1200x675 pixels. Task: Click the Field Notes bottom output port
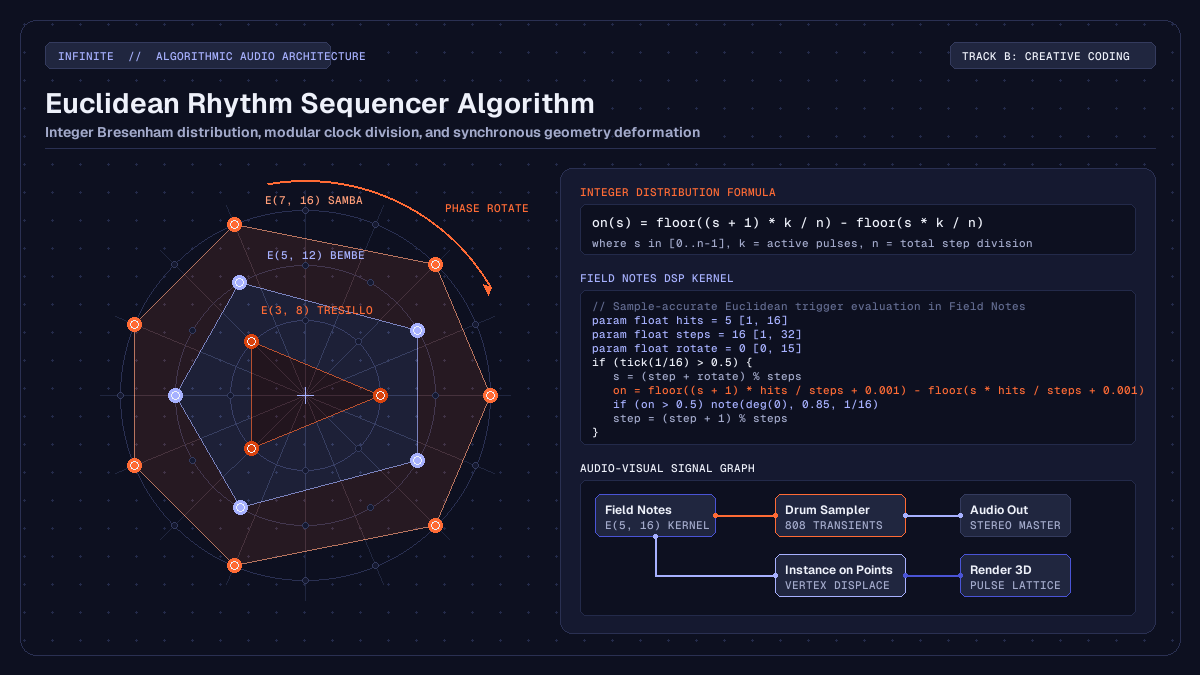point(655,537)
